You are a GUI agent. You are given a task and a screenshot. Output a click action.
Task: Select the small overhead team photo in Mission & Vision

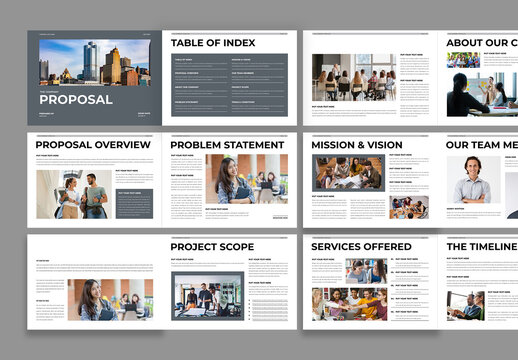[x=409, y=207]
